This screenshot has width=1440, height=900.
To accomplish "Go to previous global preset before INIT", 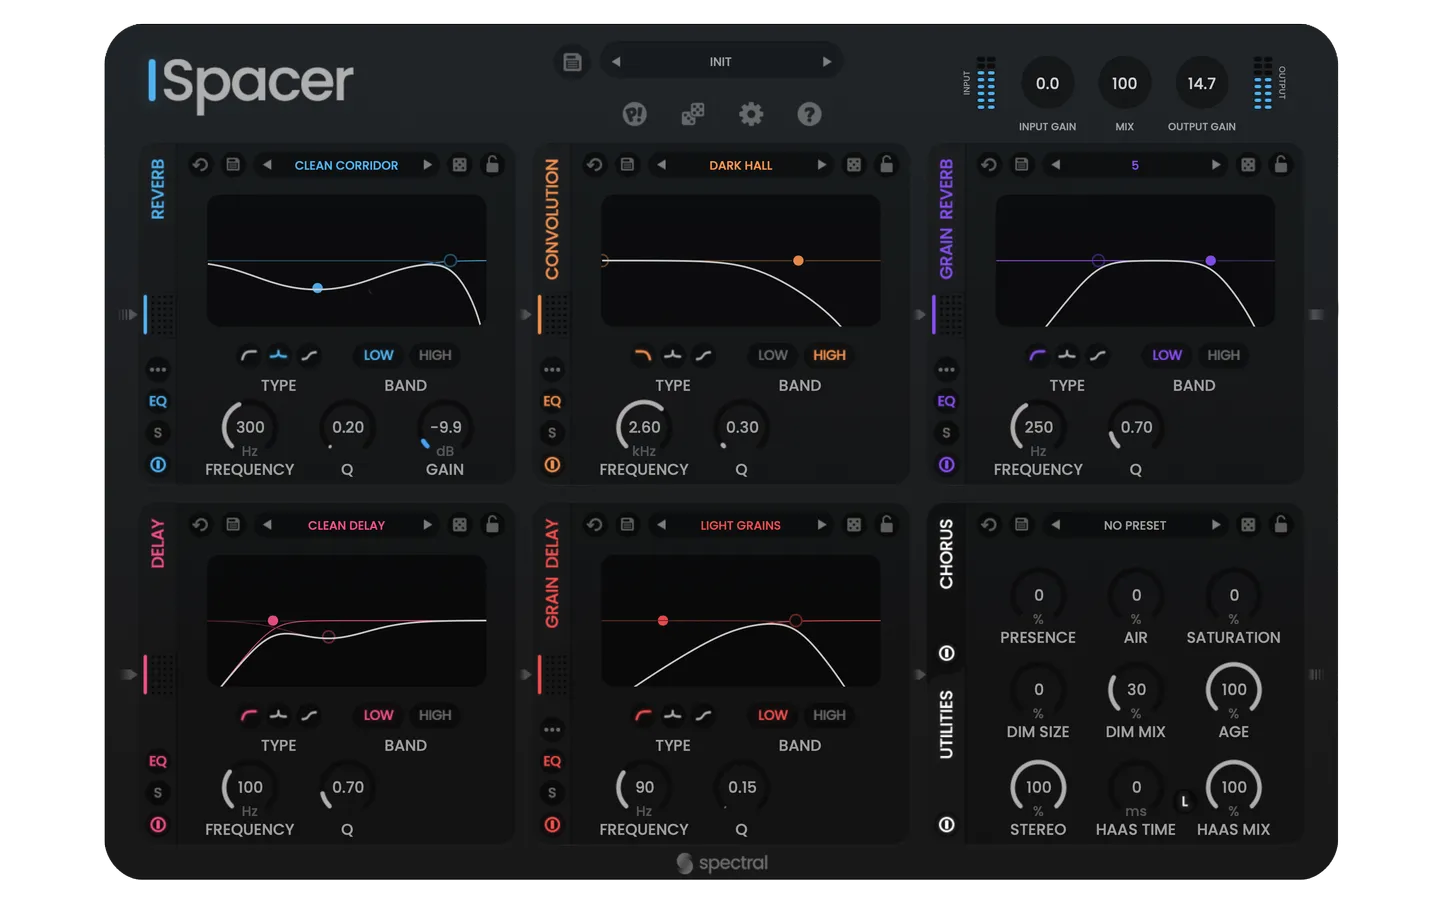I will click(616, 62).
